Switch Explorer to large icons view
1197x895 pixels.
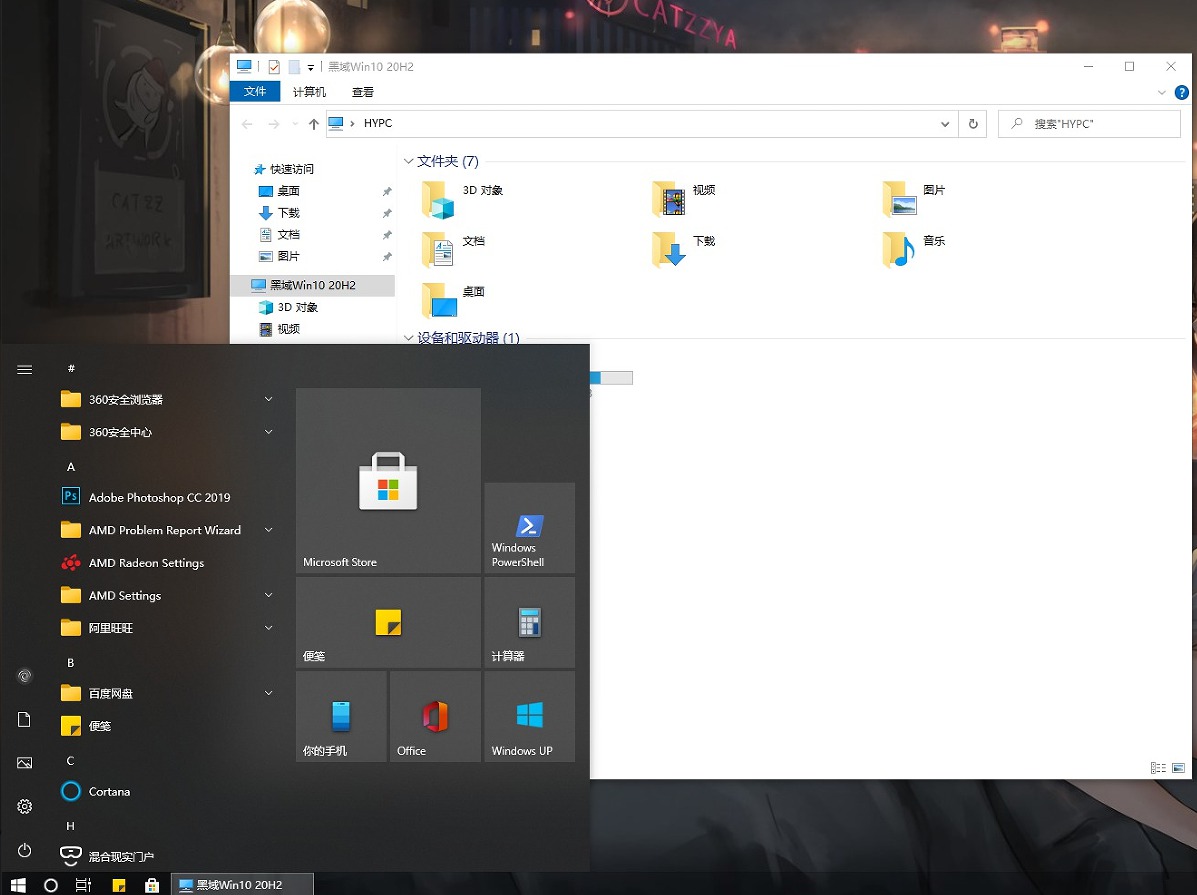point(1178,767)
